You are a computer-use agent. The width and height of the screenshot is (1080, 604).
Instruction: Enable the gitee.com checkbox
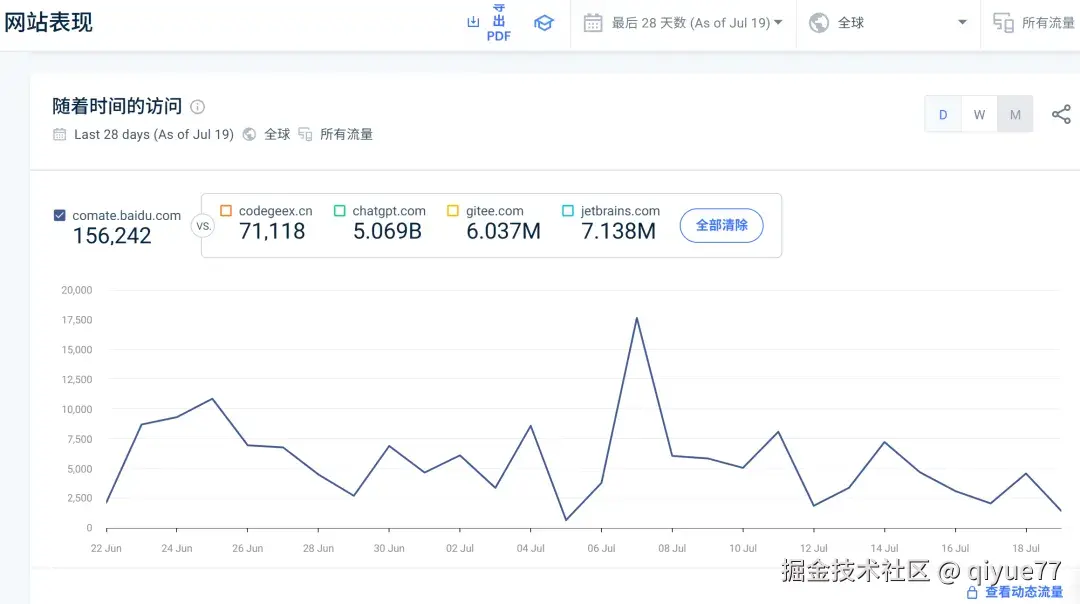(x=453, y=211)
